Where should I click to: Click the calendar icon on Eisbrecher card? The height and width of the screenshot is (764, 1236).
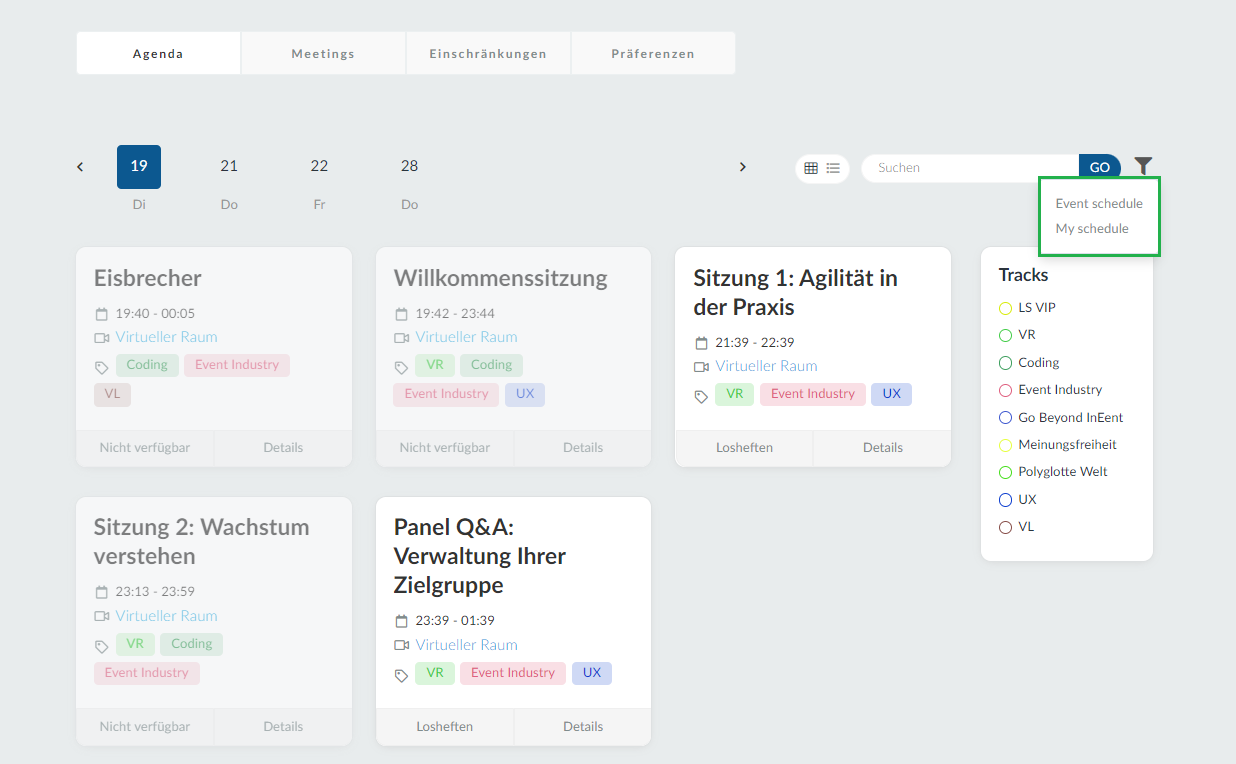pos(101,314)
